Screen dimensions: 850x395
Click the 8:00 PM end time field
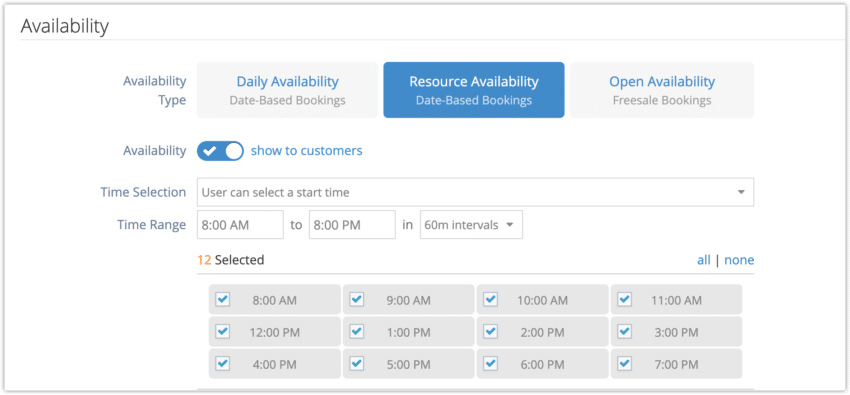352,225
